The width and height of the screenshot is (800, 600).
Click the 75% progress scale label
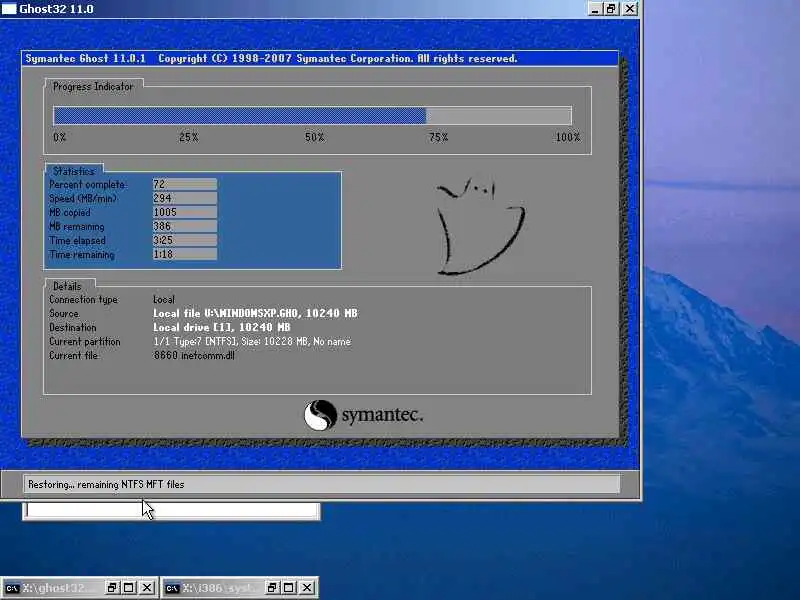pyautogui.click(x=438, y=137)
